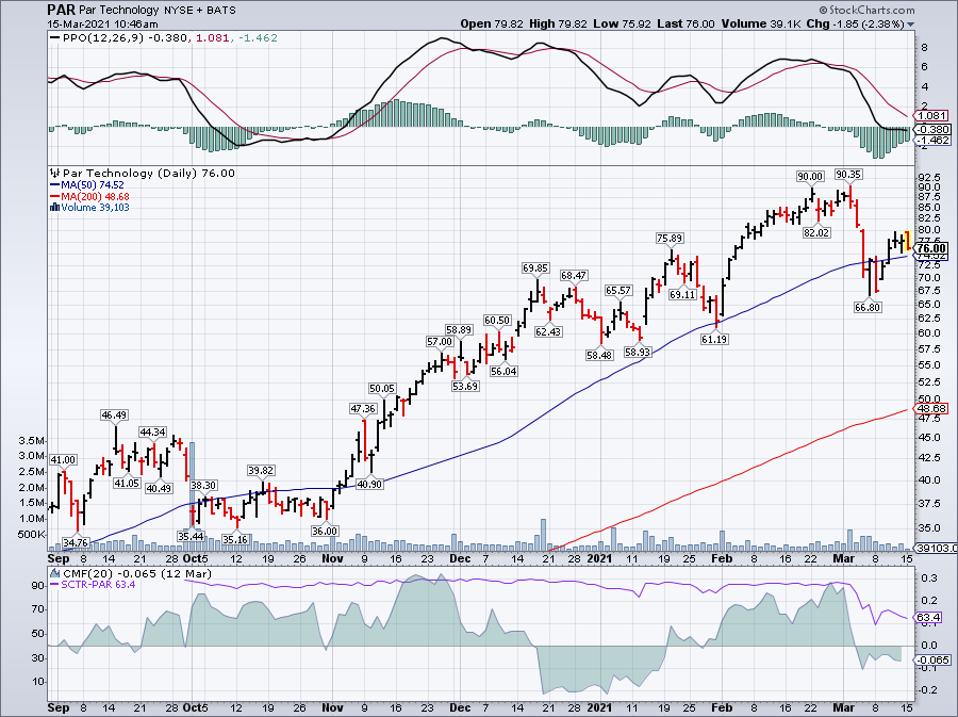Image resolution: width=958 pixels, height=717 pixels.
Task: Click the 53.69 low price label
Action: 466,386
